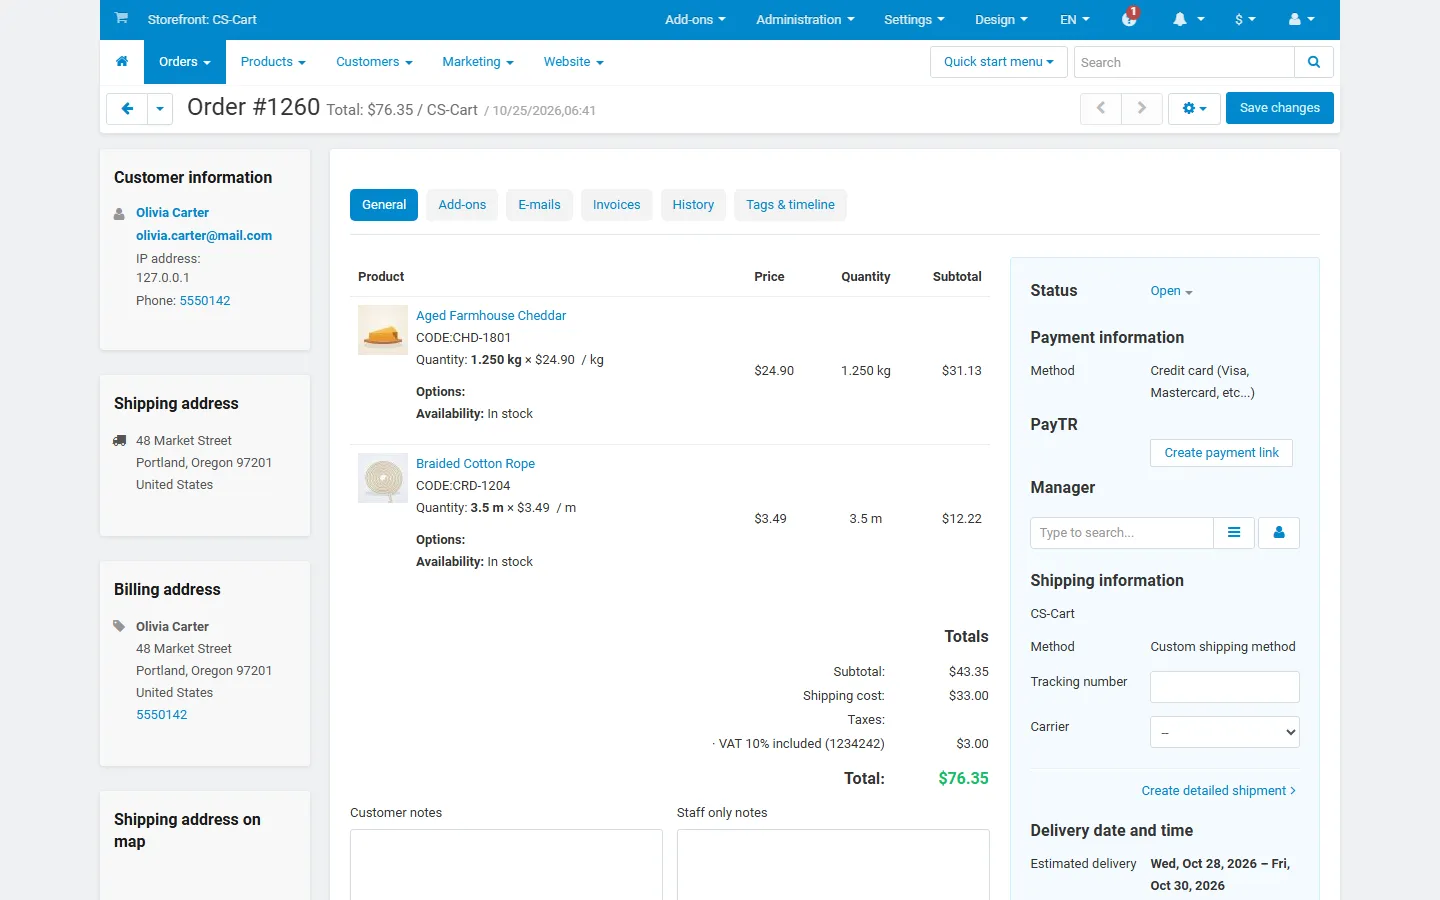
Task: Open the Settings top menu
Action: 914,19
